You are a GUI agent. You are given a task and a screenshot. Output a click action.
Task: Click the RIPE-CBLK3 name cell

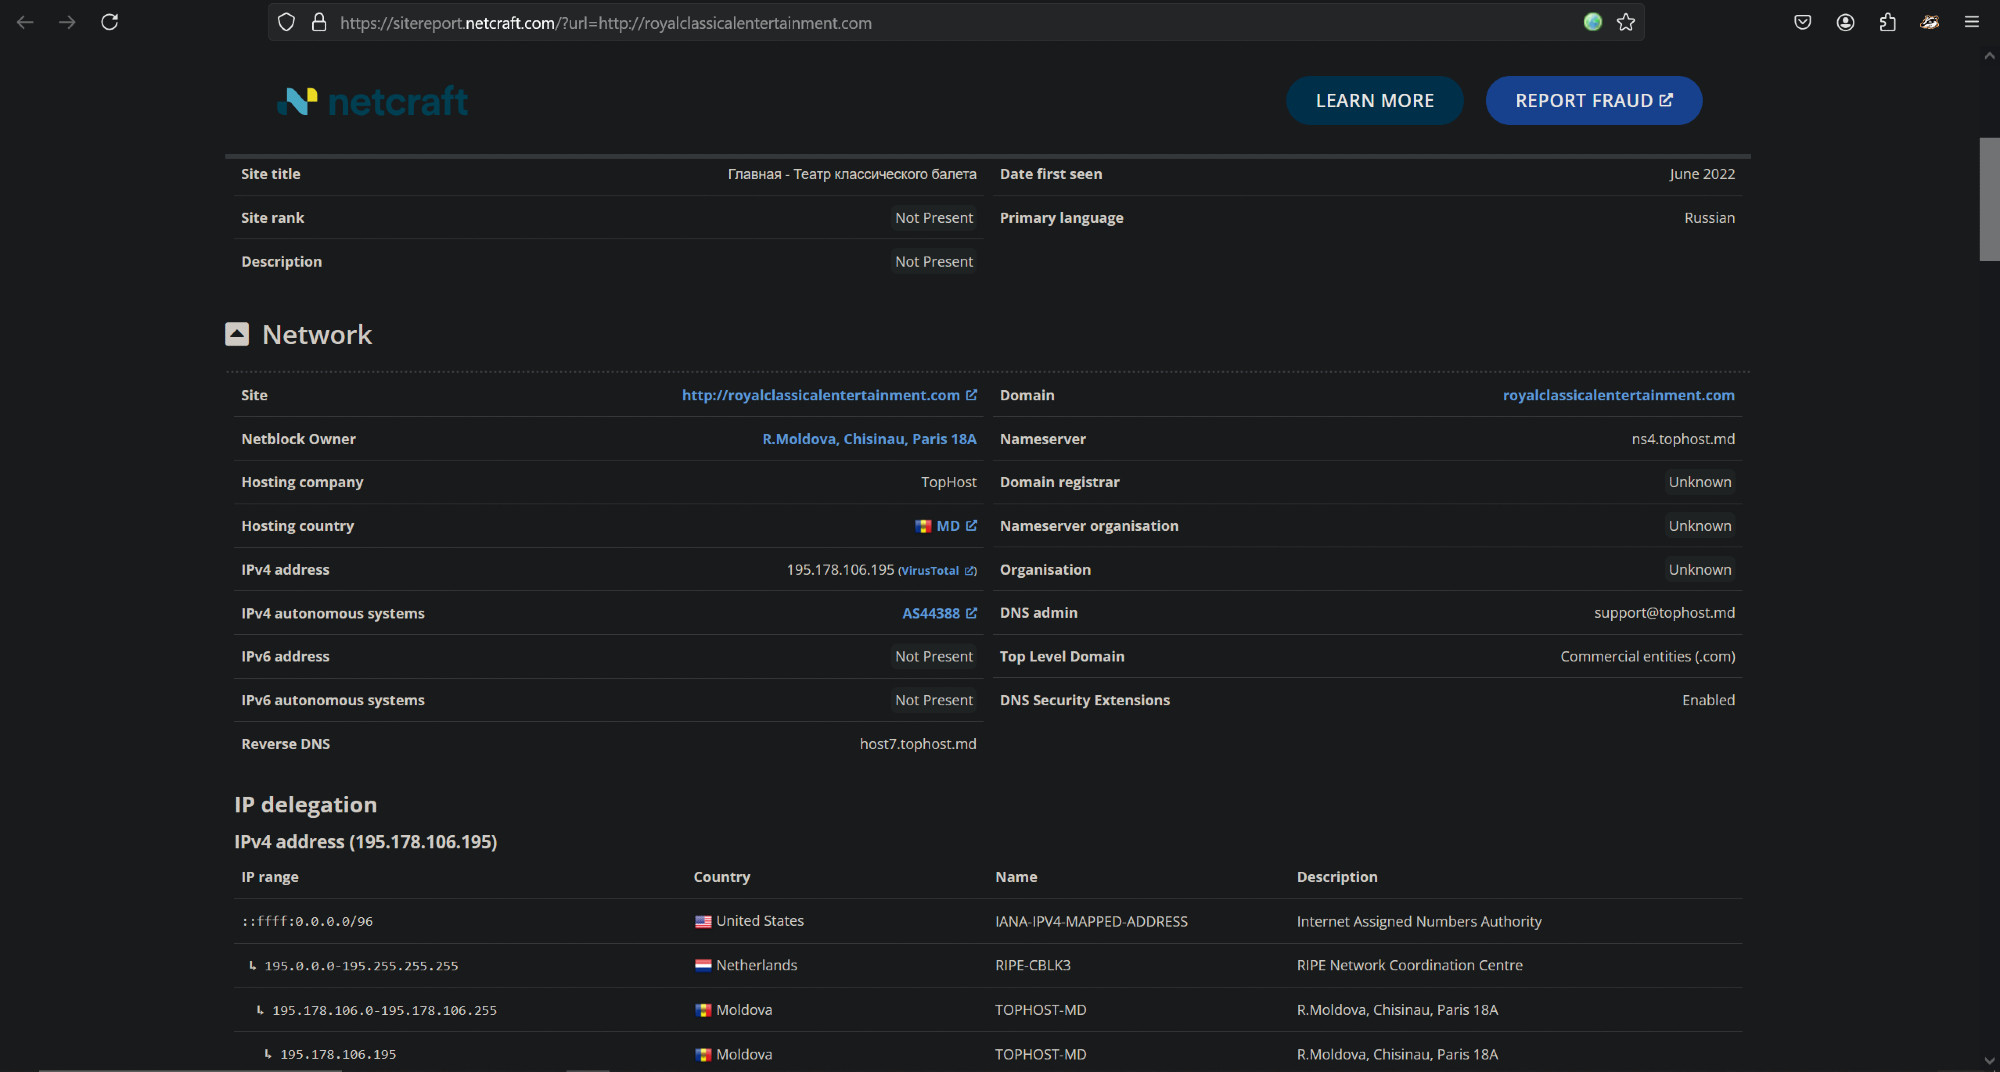1033,966
